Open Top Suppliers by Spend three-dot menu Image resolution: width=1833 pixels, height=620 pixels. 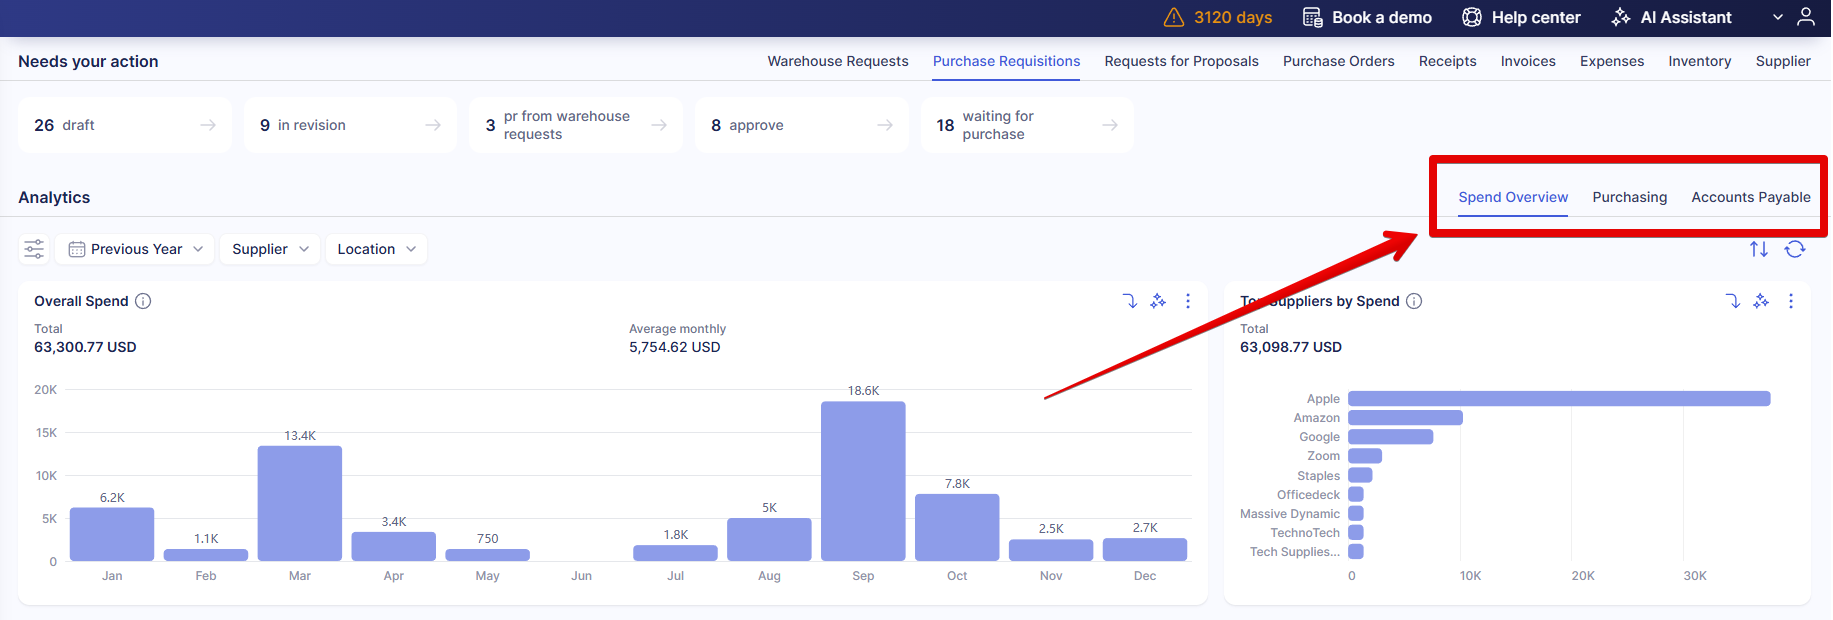coord(1791,301)
